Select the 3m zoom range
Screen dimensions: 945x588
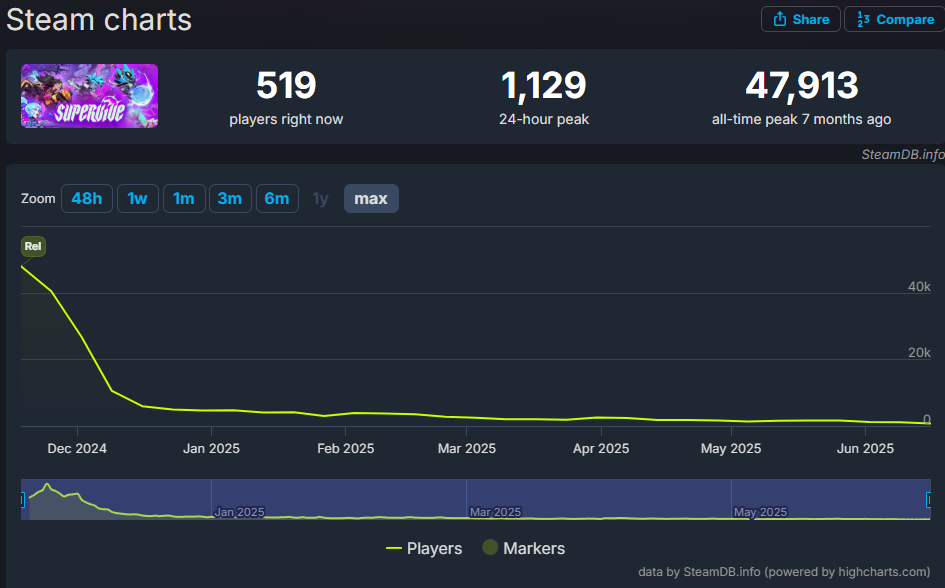point(230,198)
